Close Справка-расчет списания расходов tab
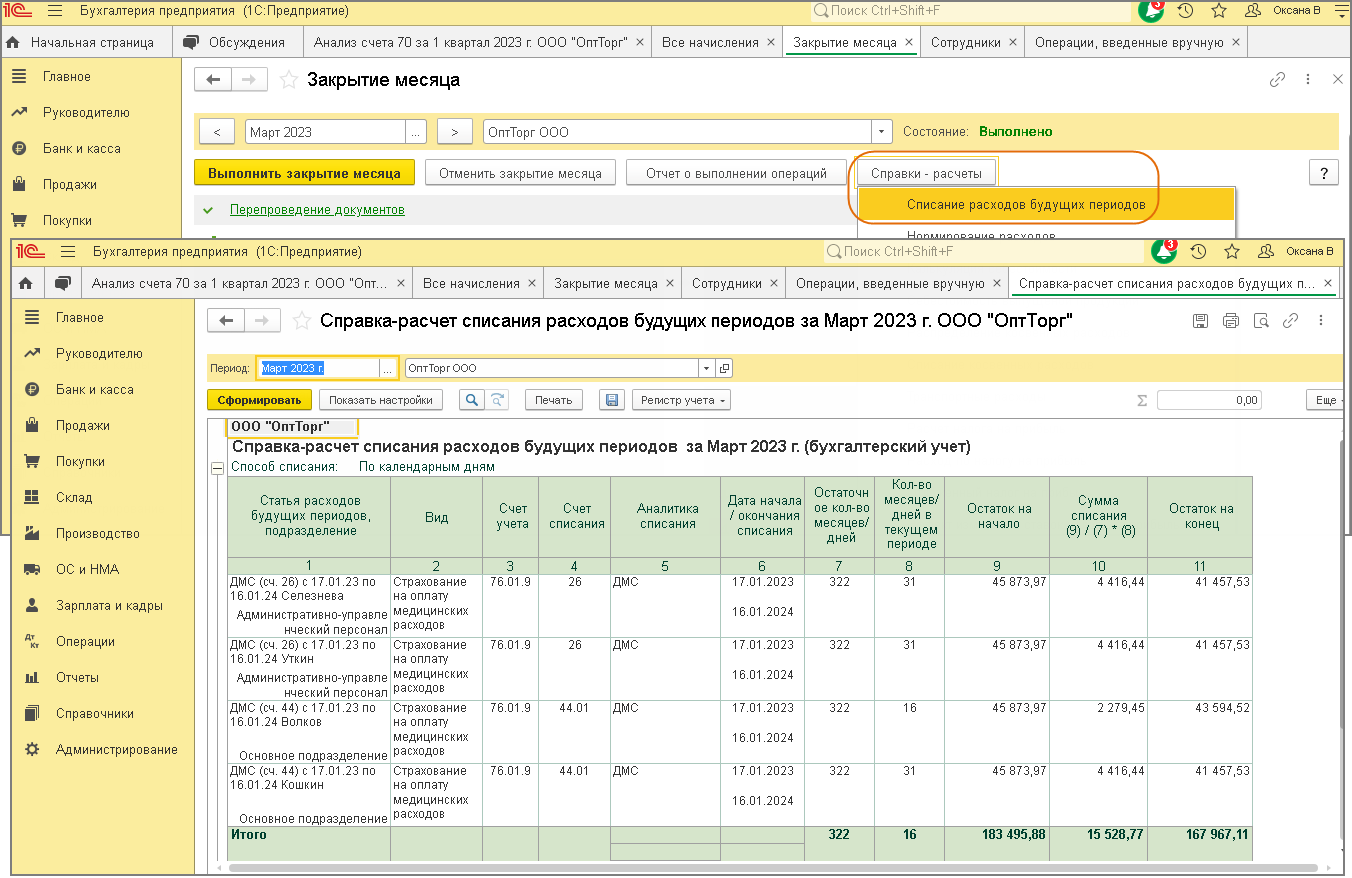1352x878 pixels. point(1328,284)
